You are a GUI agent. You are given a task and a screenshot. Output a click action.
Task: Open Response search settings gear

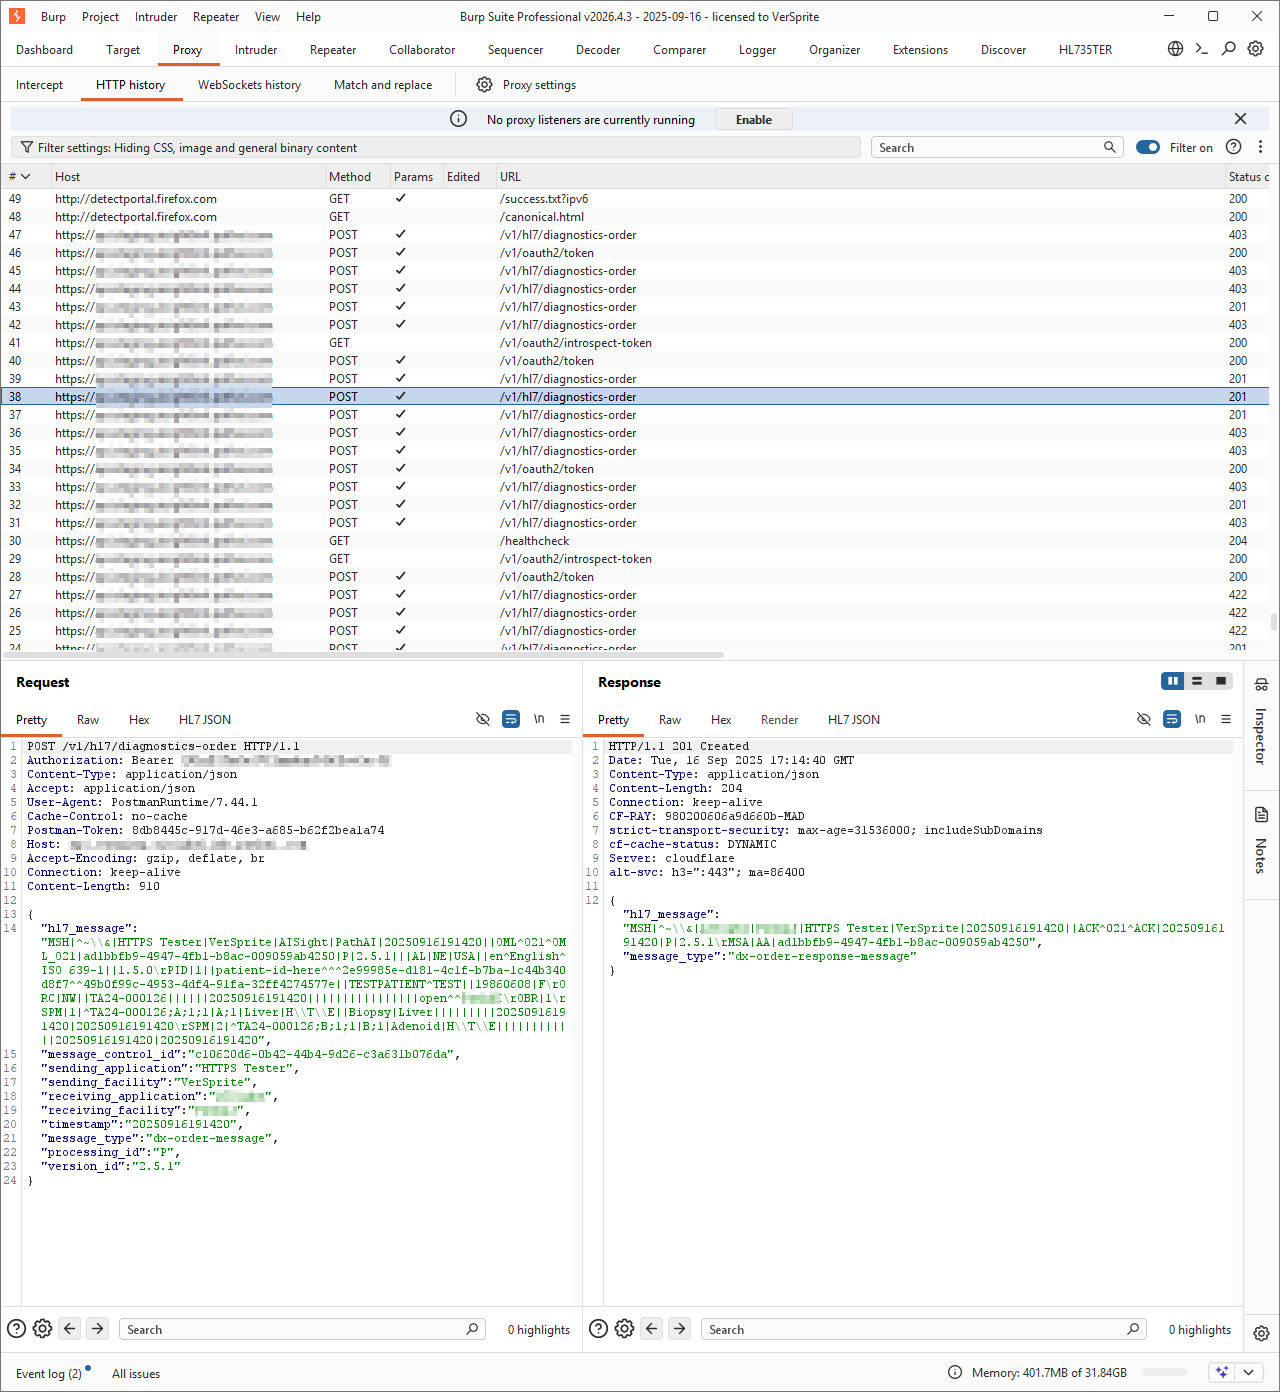[x=624, y=1329]
